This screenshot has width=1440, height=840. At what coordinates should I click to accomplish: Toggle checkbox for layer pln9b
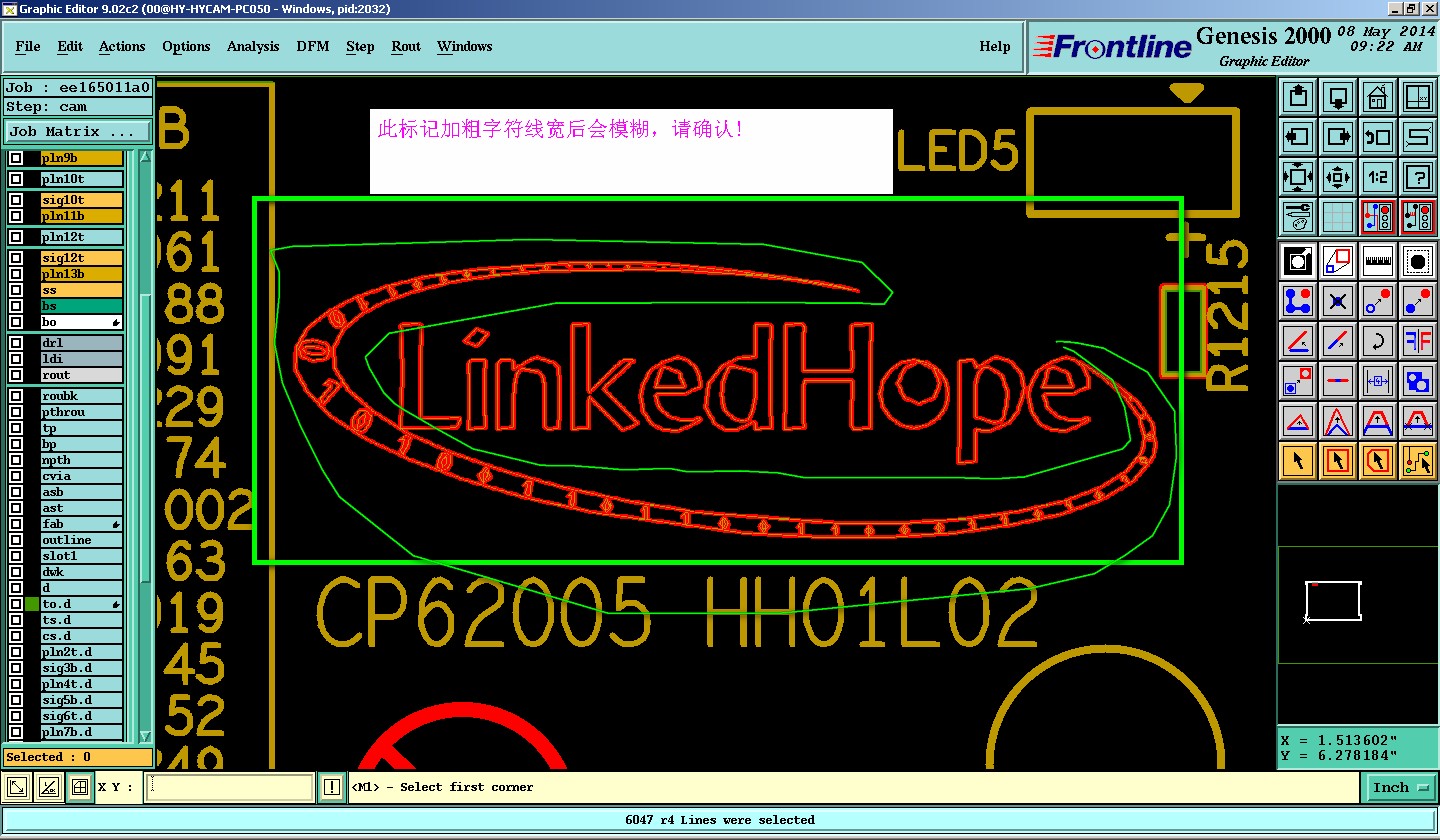16,158
